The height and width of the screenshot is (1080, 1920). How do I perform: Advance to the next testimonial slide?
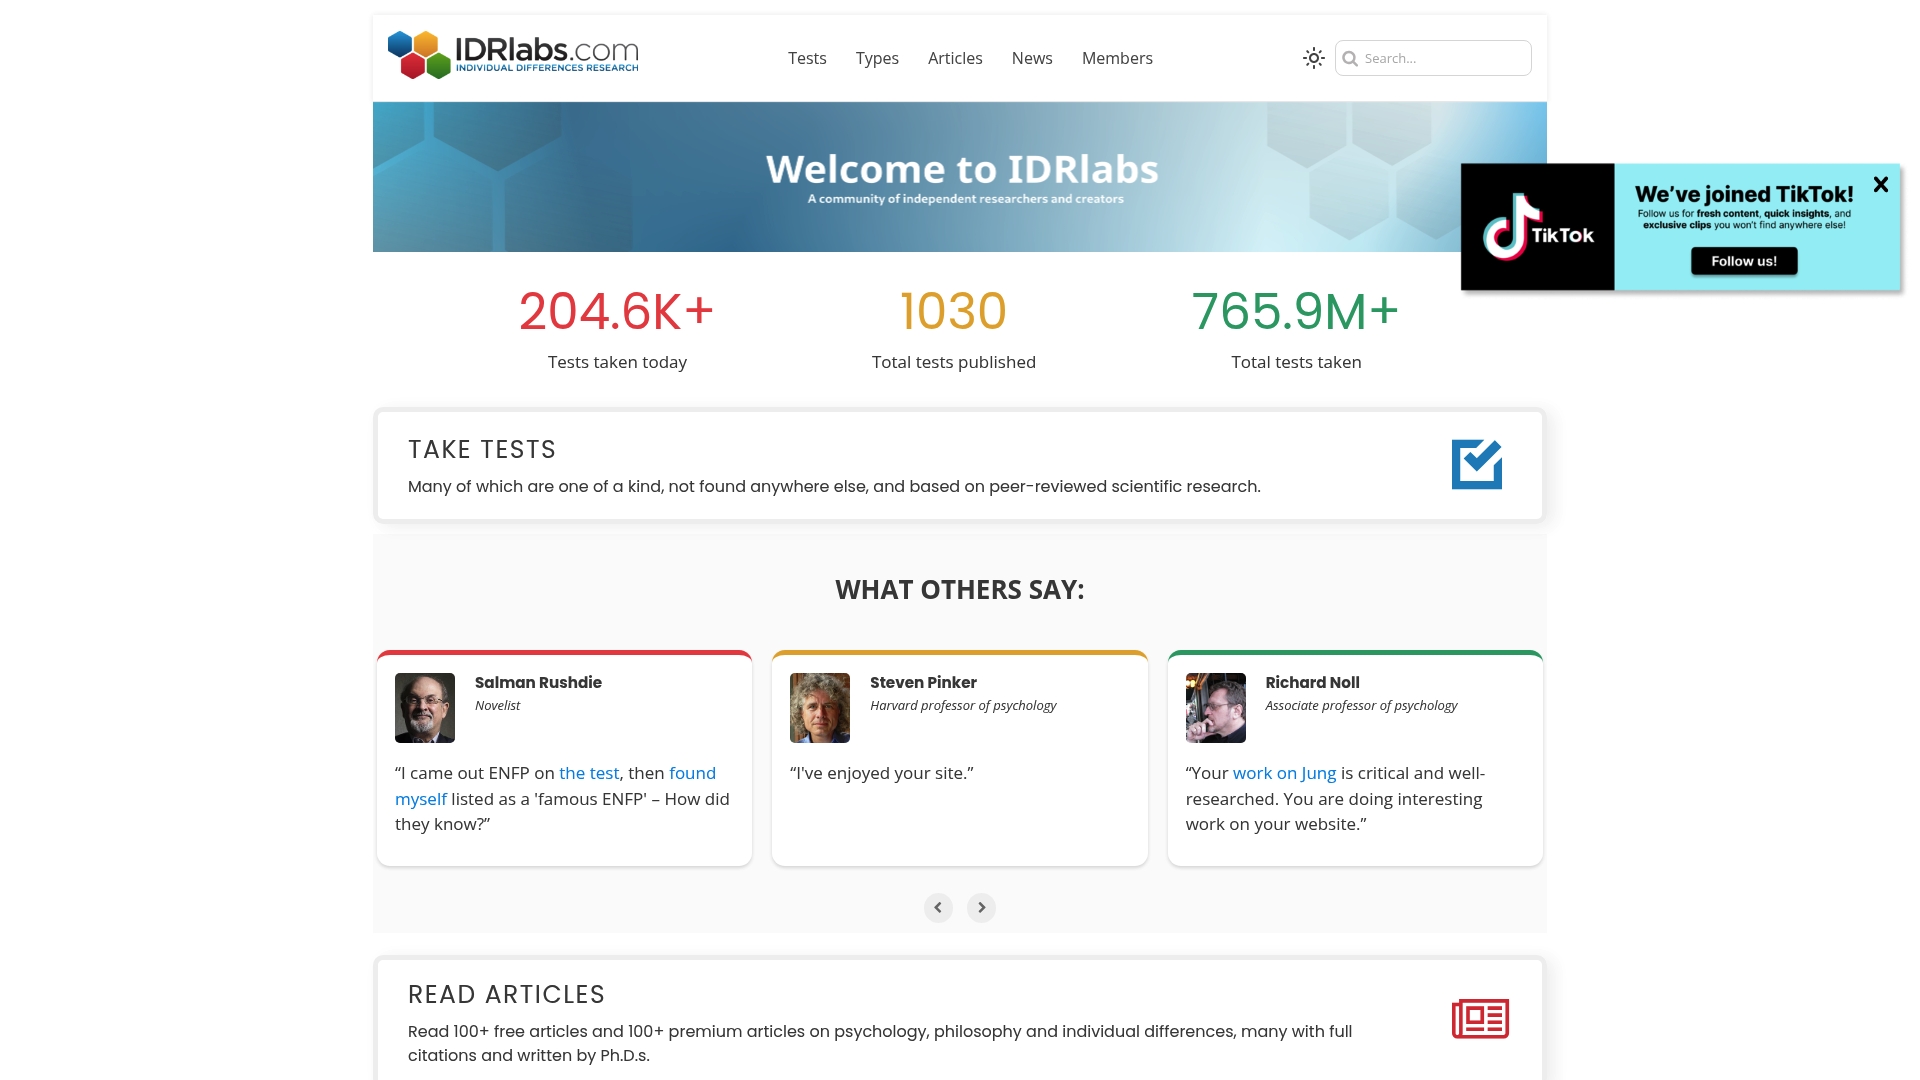coord(981,907)
